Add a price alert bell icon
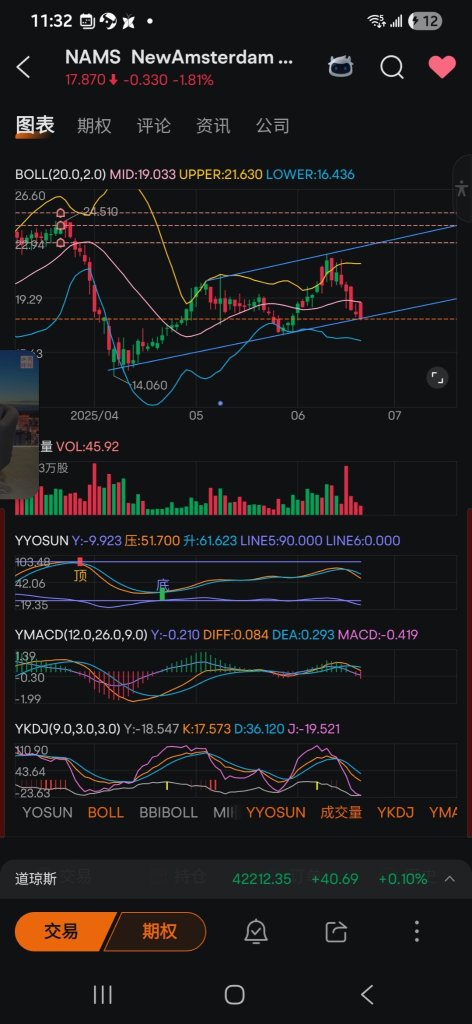Screen dimensions: 472x1024 (x=256, y=931)
